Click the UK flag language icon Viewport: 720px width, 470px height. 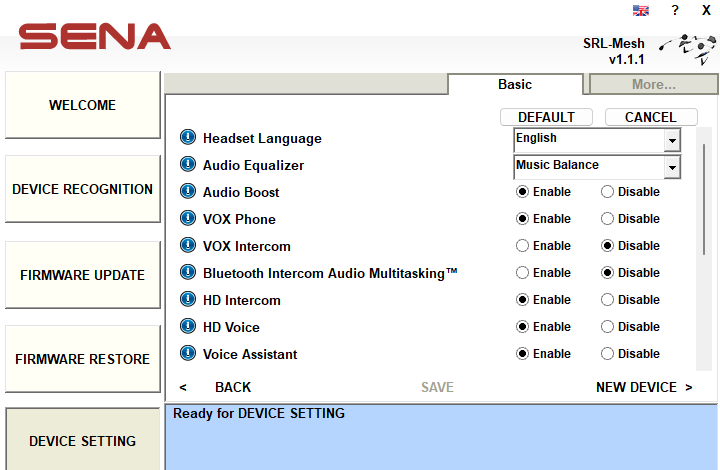pyautogui.click(x=641, y=10)
